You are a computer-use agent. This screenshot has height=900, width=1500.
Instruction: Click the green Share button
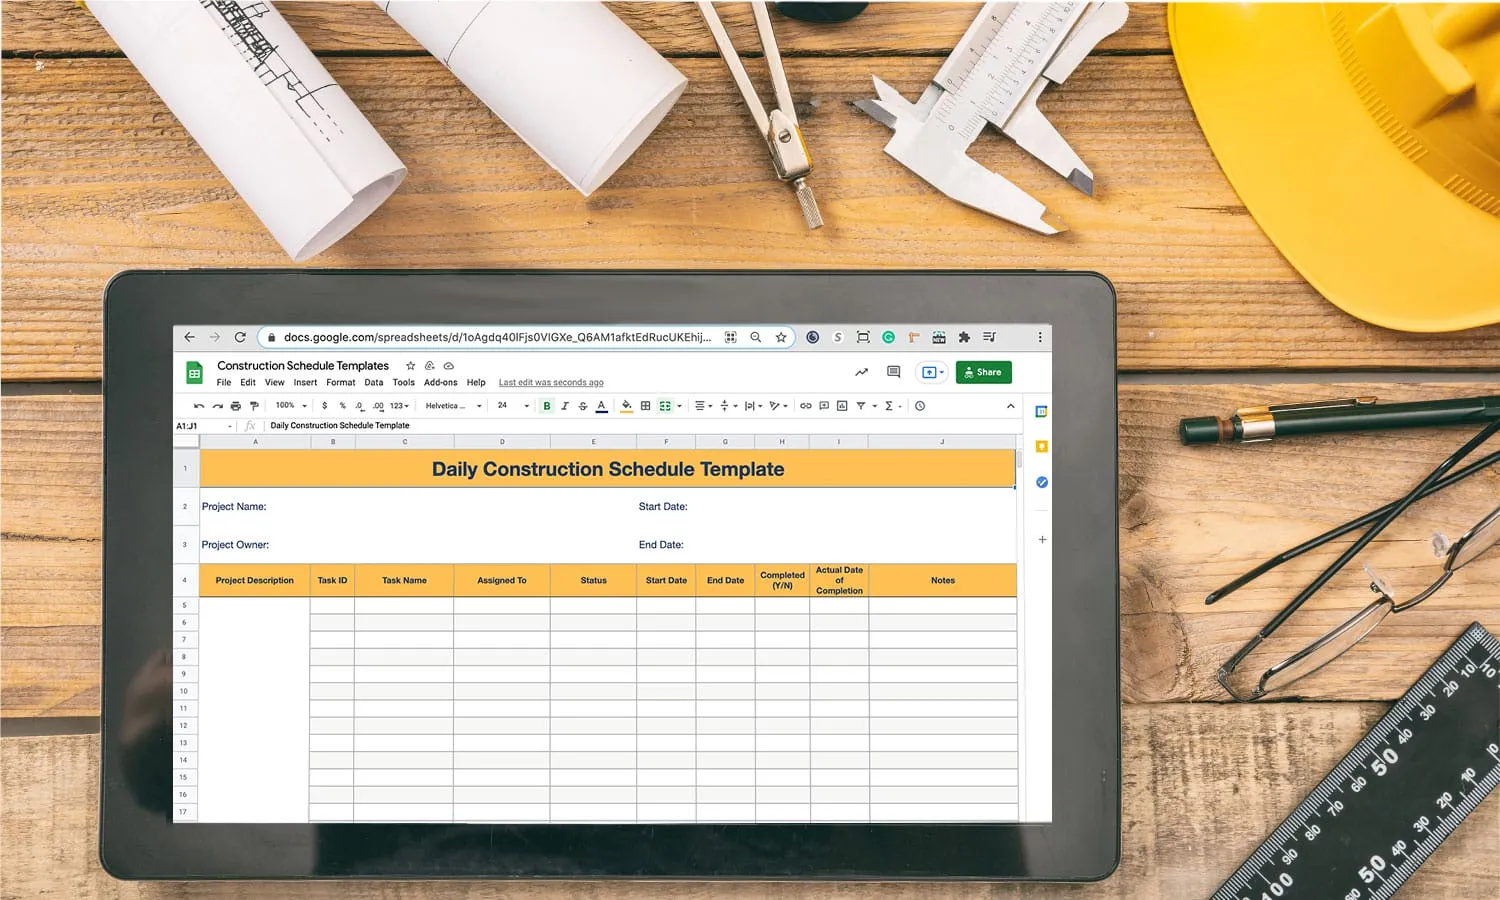(x=983, y=372)
